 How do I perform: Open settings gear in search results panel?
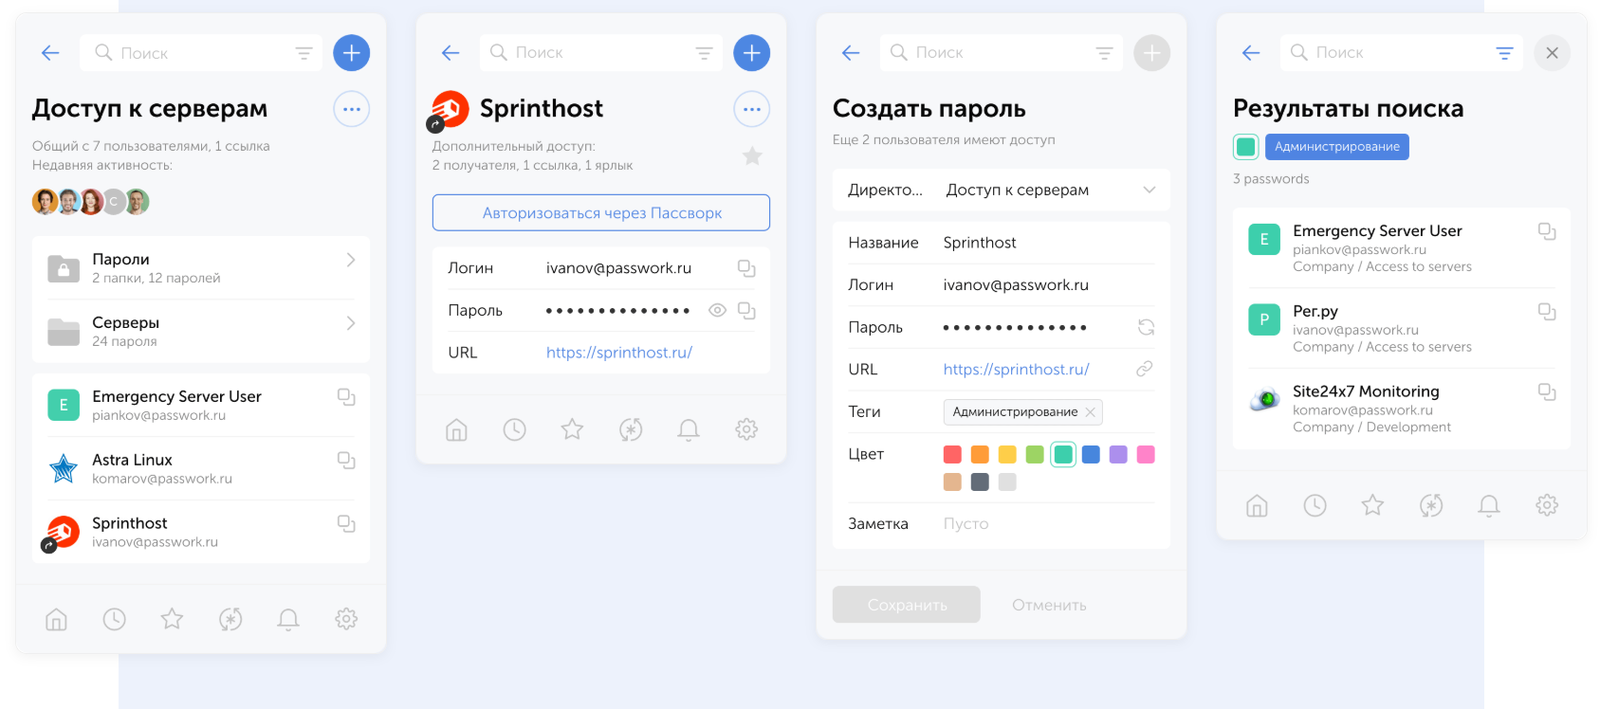(1547, 505)
